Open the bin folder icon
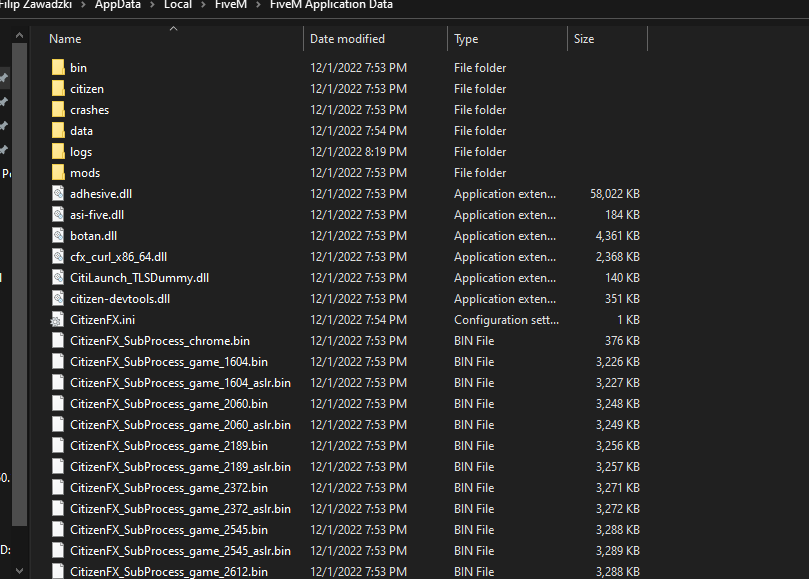 click(x=58, y=68)
